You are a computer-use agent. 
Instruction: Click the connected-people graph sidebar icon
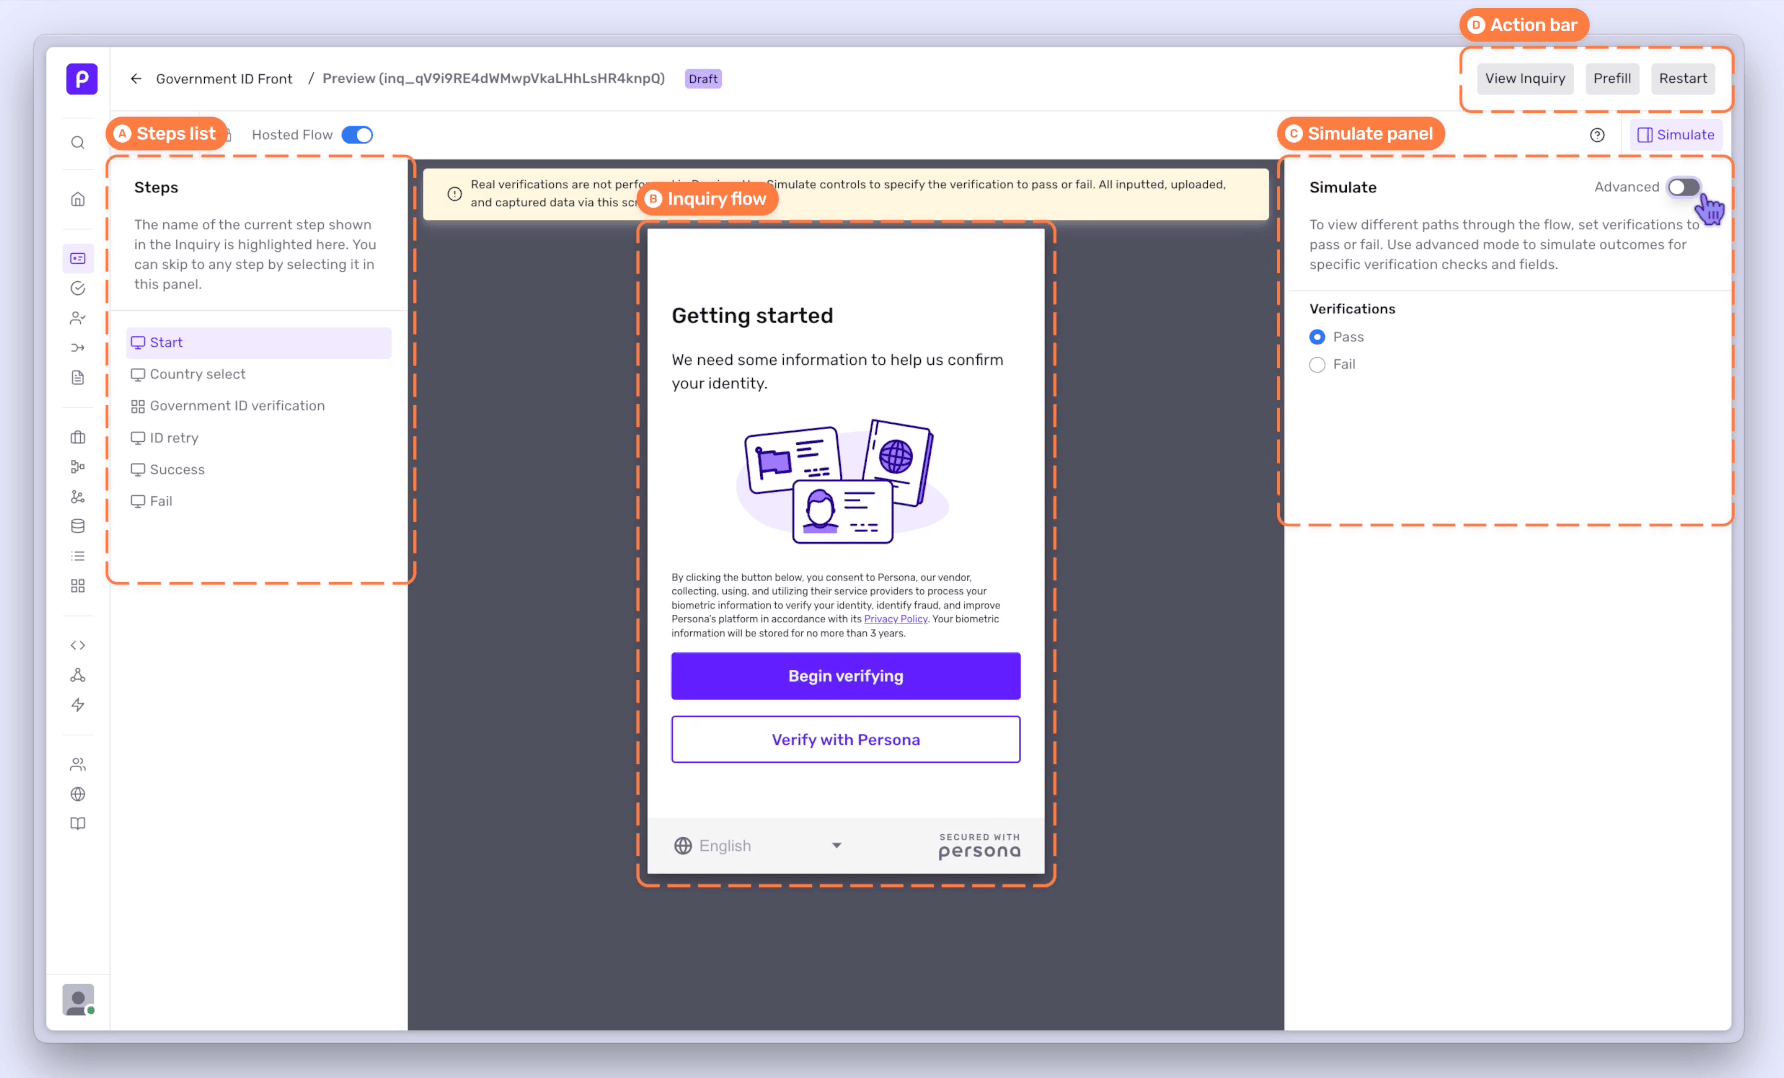tap(78, 497)
